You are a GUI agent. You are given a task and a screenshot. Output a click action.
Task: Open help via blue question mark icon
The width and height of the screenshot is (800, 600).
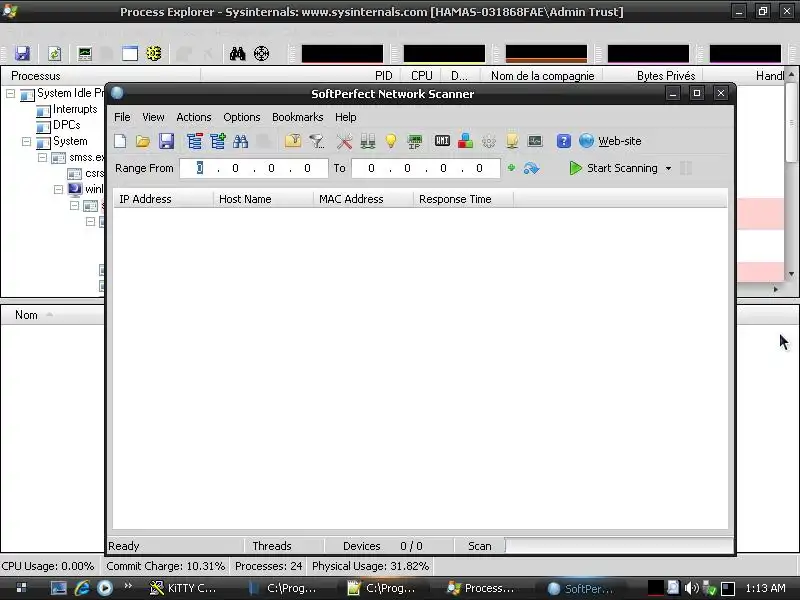[563, 141]
